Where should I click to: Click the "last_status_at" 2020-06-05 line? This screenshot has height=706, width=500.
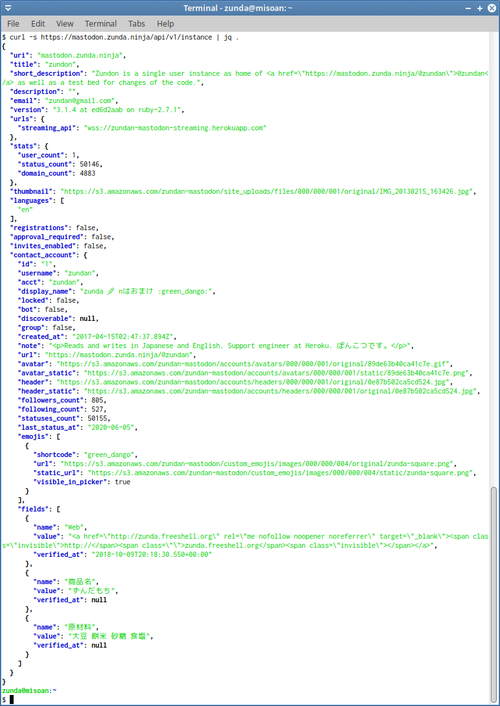pyautogui.click(x=78, y=427)
